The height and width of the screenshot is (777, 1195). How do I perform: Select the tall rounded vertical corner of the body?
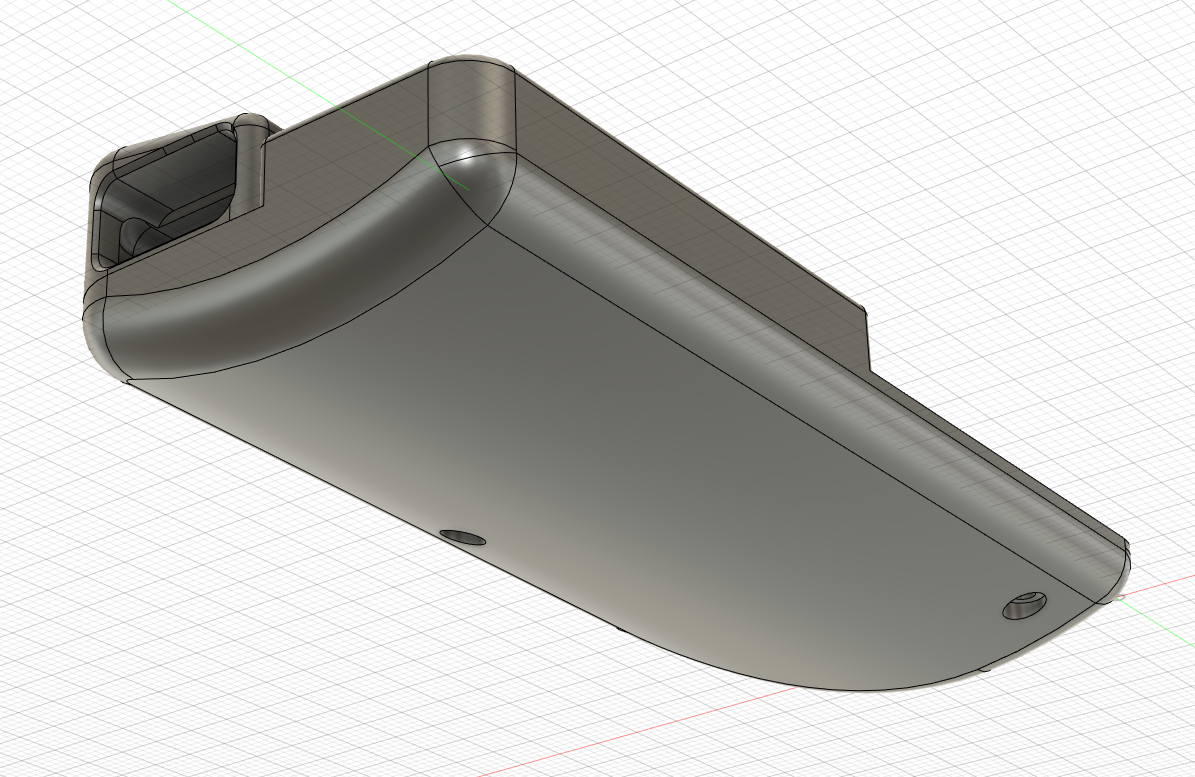(x=473, y=103)
